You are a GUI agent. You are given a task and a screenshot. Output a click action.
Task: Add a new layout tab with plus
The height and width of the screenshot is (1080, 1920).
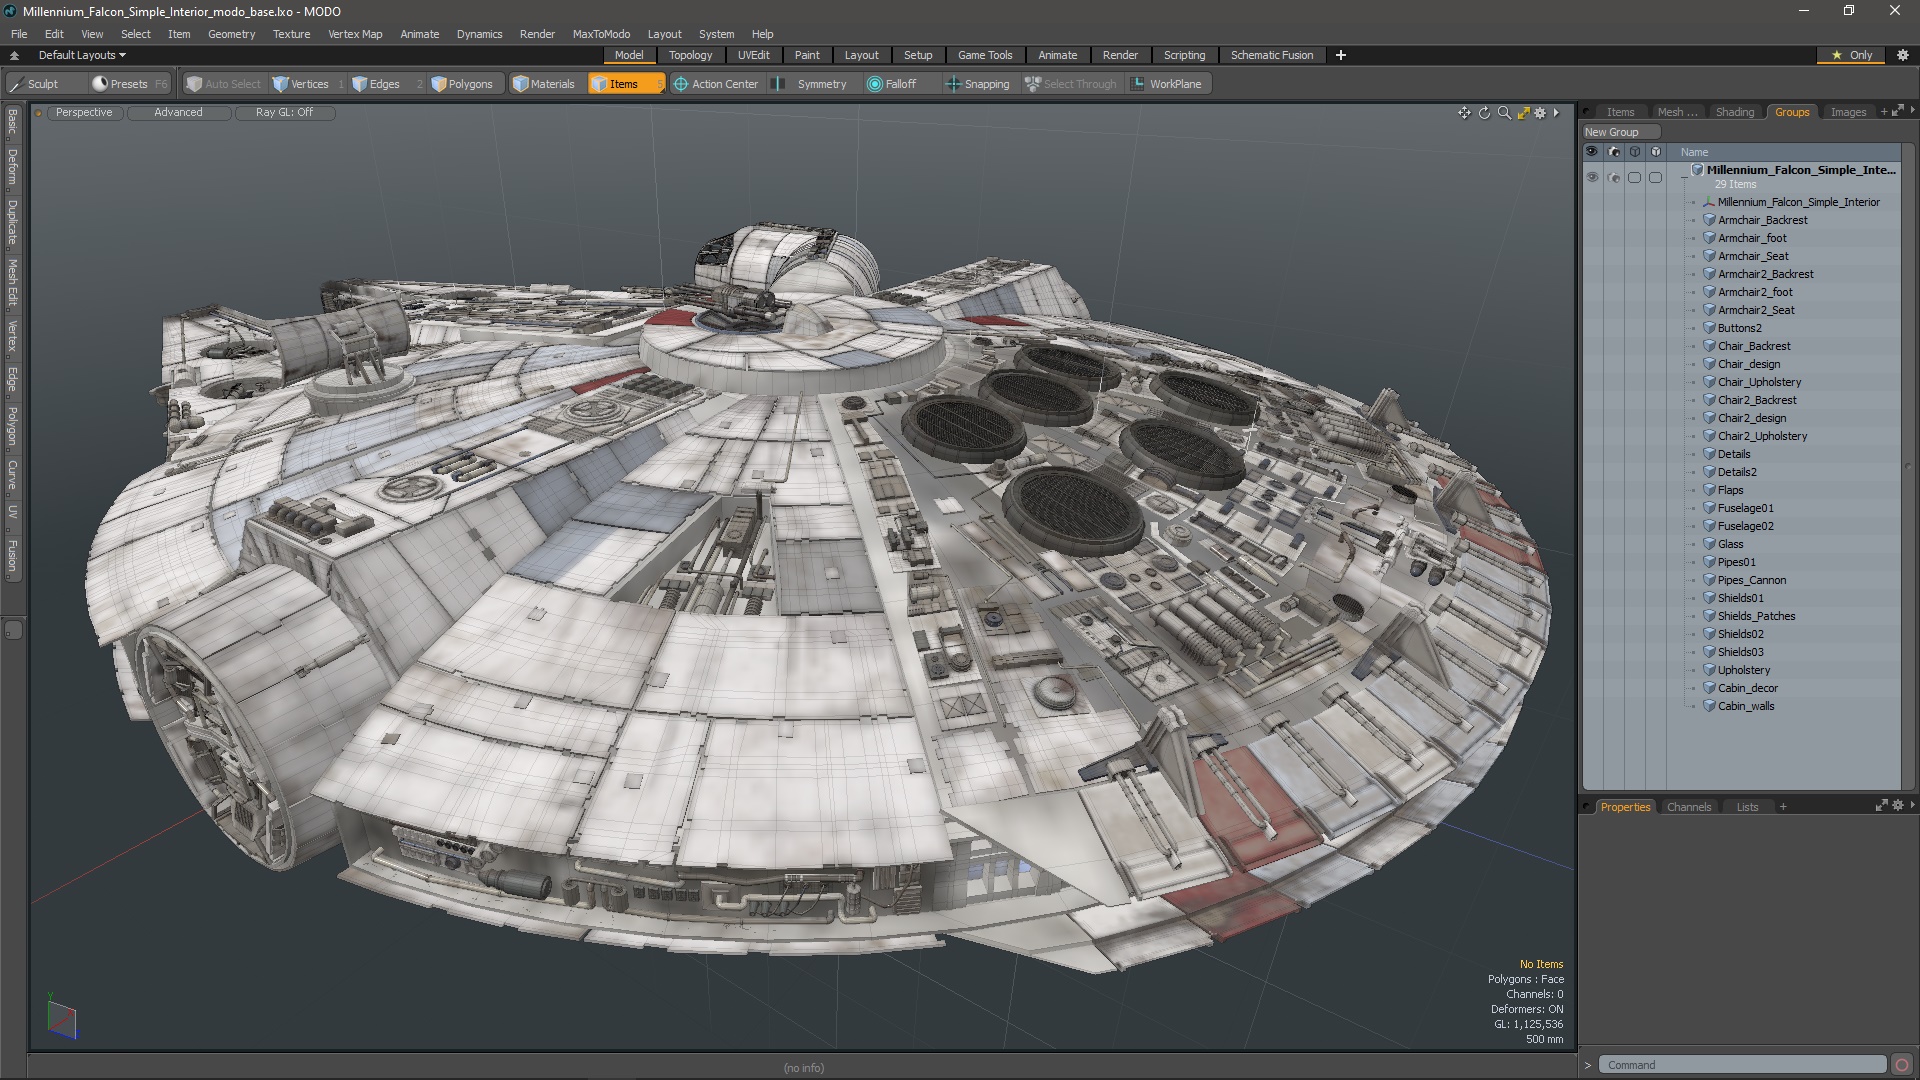pos(1340,55)
